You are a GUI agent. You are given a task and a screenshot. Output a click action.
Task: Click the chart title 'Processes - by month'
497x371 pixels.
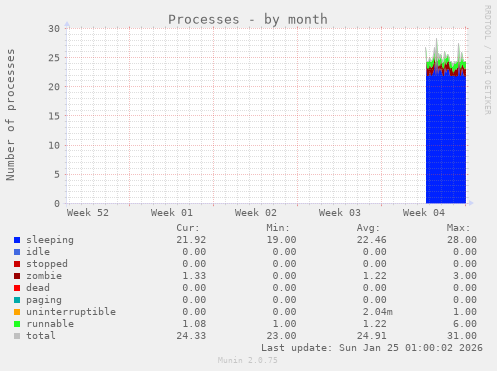248,19
